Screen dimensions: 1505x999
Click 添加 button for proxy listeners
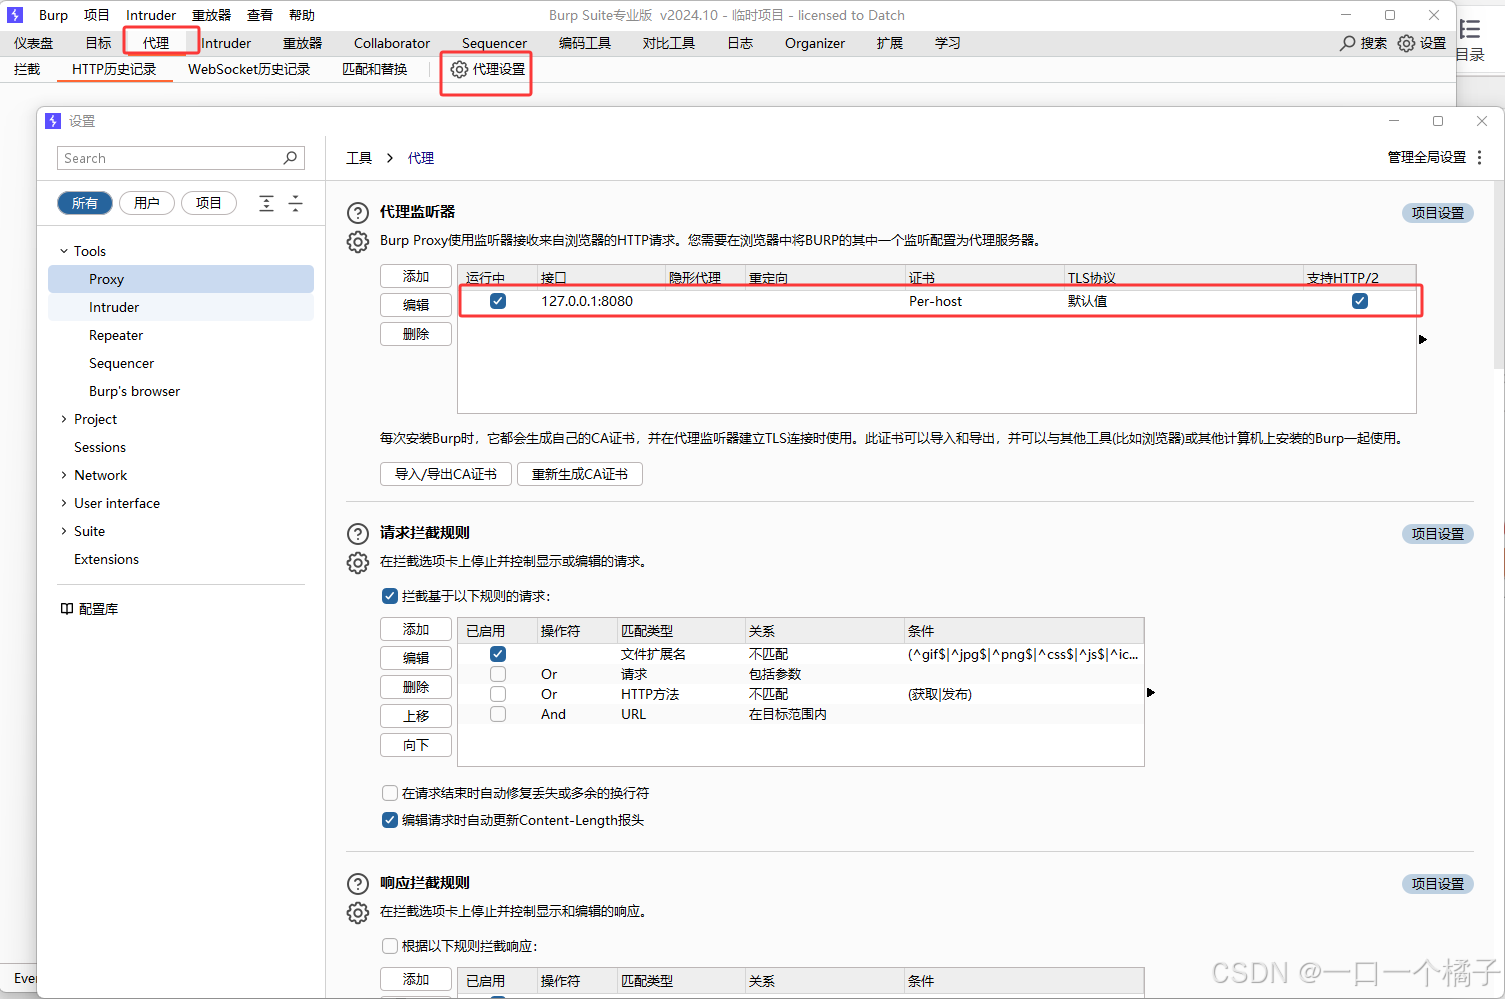[x=416, y=276]
